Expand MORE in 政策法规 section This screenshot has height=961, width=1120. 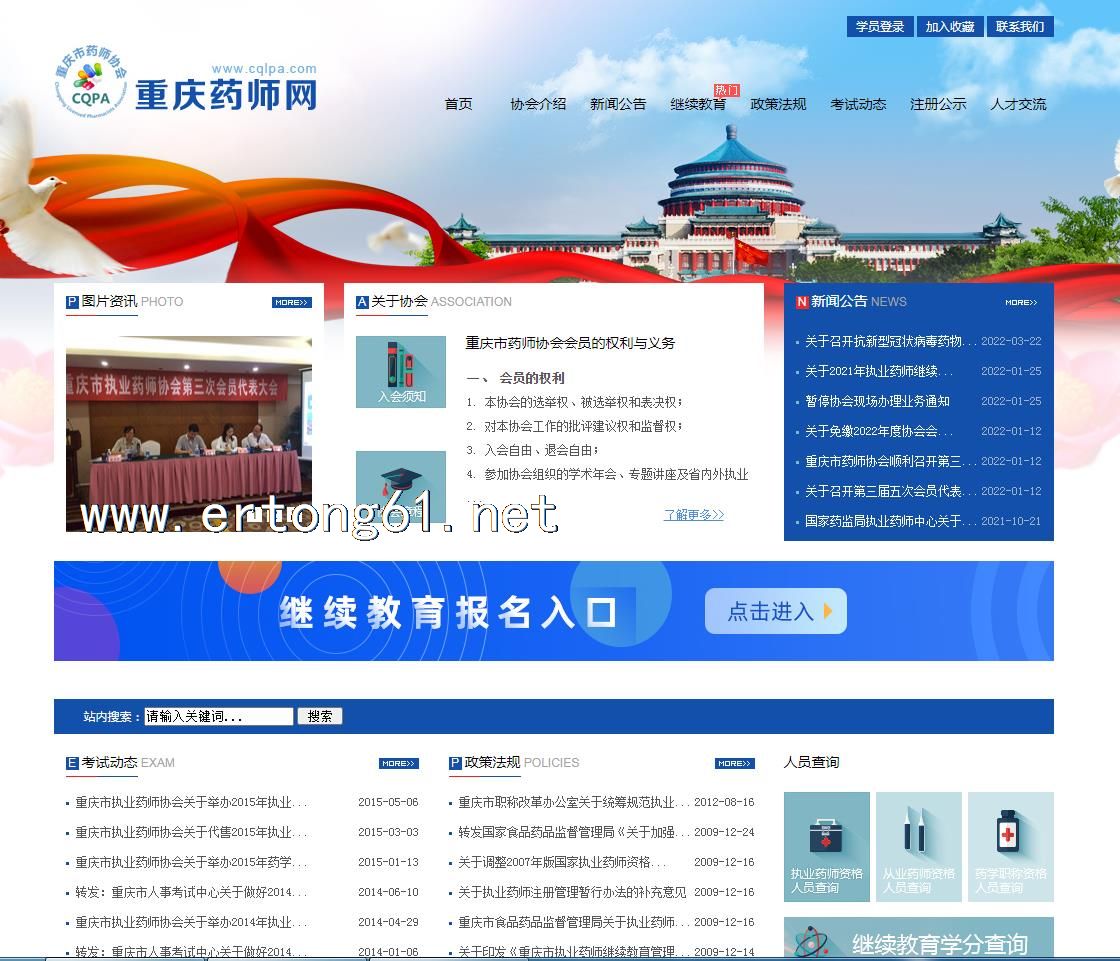pyautogui.click(x=734, y=763)
